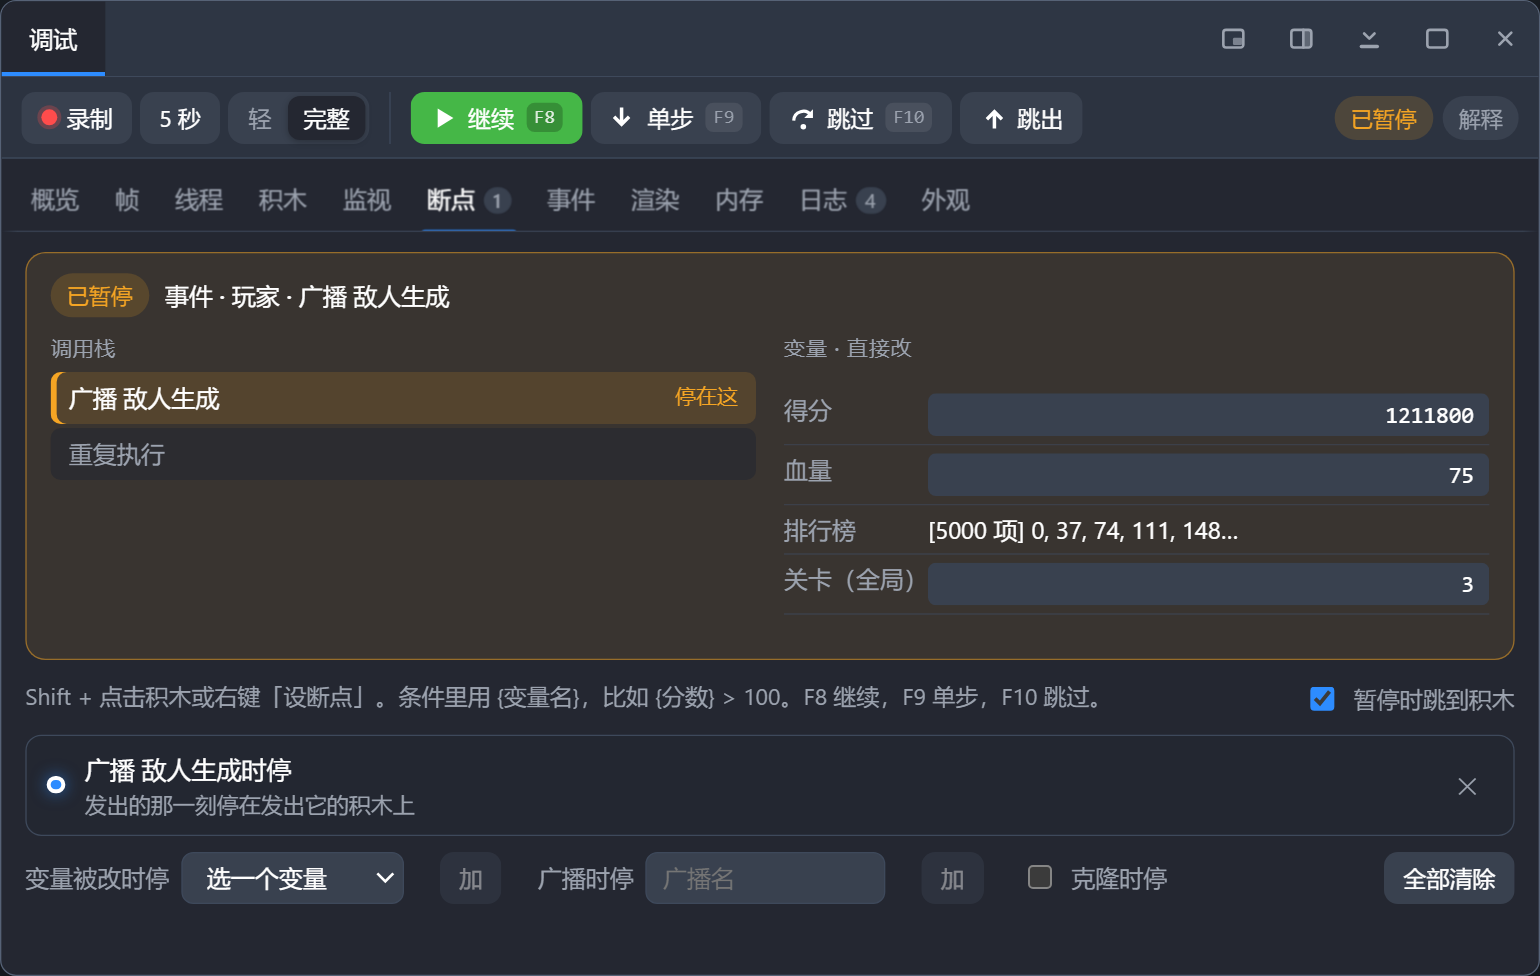Image resolution: width=1540 pixels, height=976 pixels.
Task: Open the 帧 tab
Action: point(127,200)
